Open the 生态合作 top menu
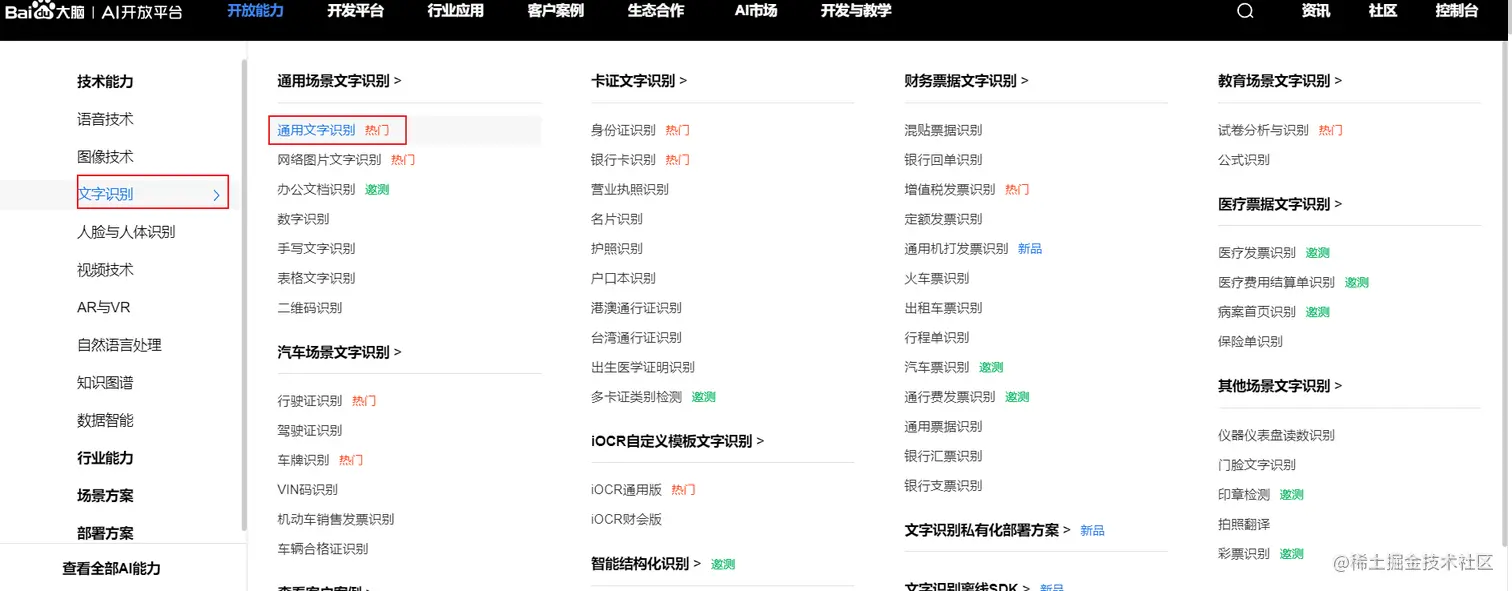1512x591 pixels. click(656, 11)
